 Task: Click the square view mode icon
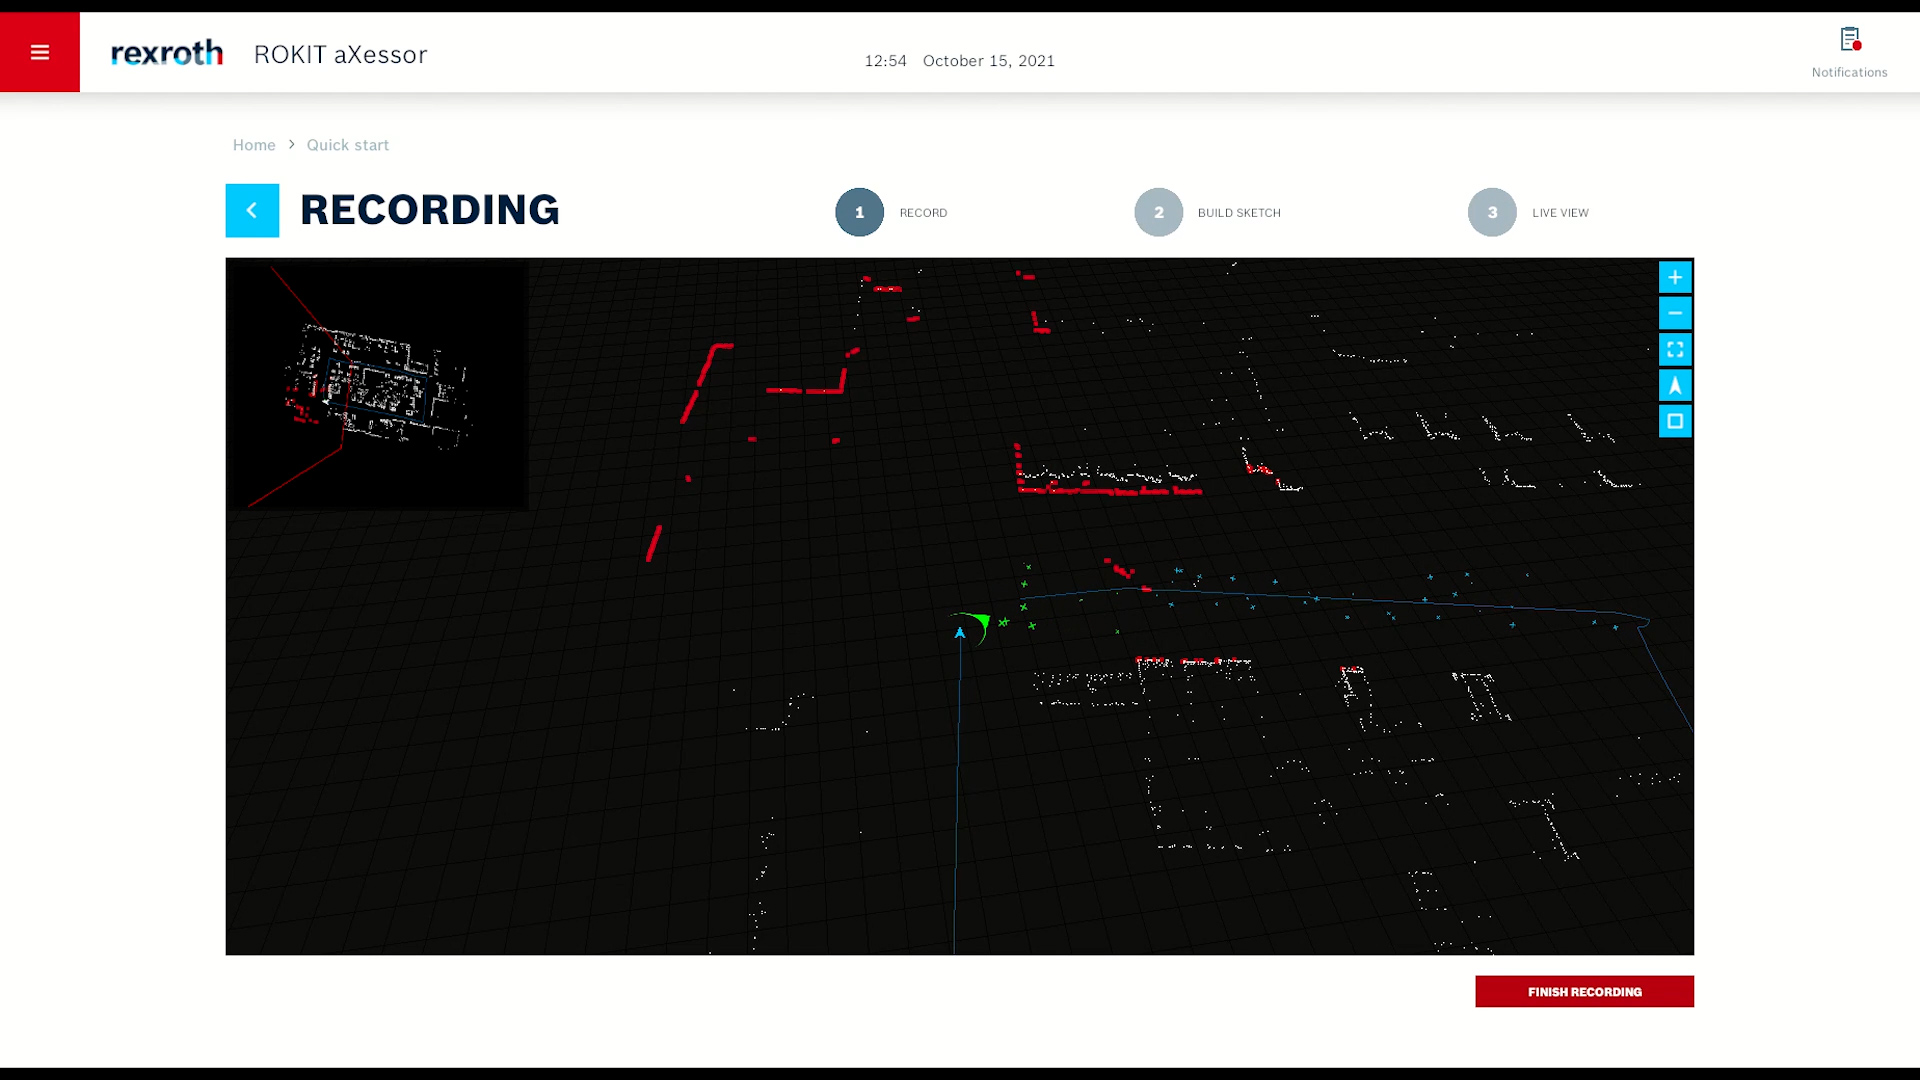point(1675,421)
